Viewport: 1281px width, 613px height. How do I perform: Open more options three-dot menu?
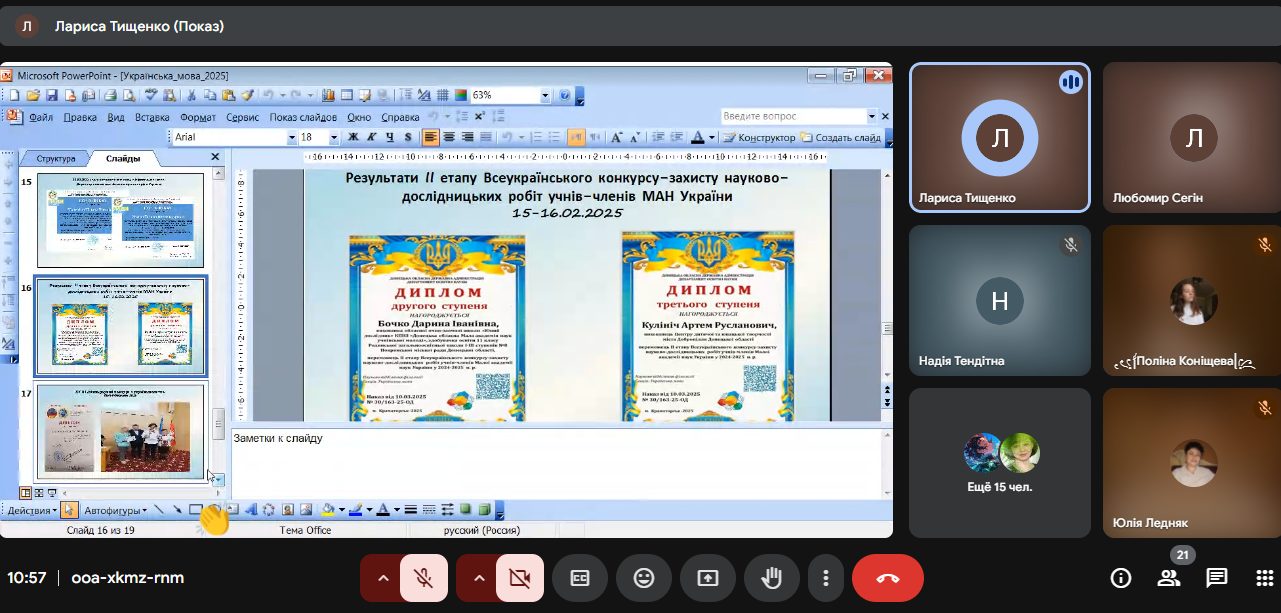point(826,578)
